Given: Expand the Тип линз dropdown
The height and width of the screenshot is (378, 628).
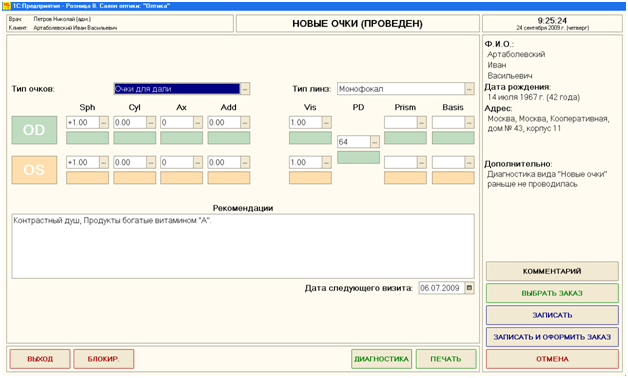Looking at the screenshot, I should (x=469, y=88).
